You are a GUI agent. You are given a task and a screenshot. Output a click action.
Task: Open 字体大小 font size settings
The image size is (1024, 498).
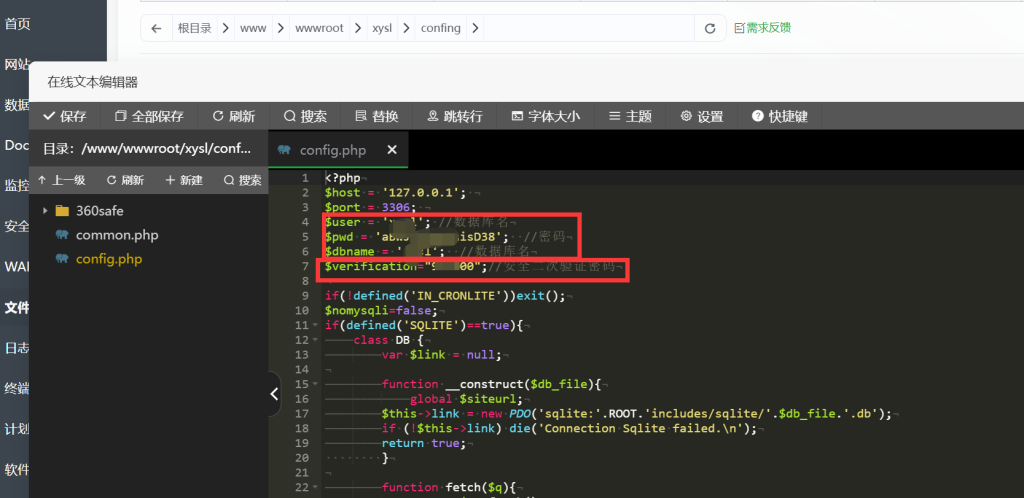(545, 116)
